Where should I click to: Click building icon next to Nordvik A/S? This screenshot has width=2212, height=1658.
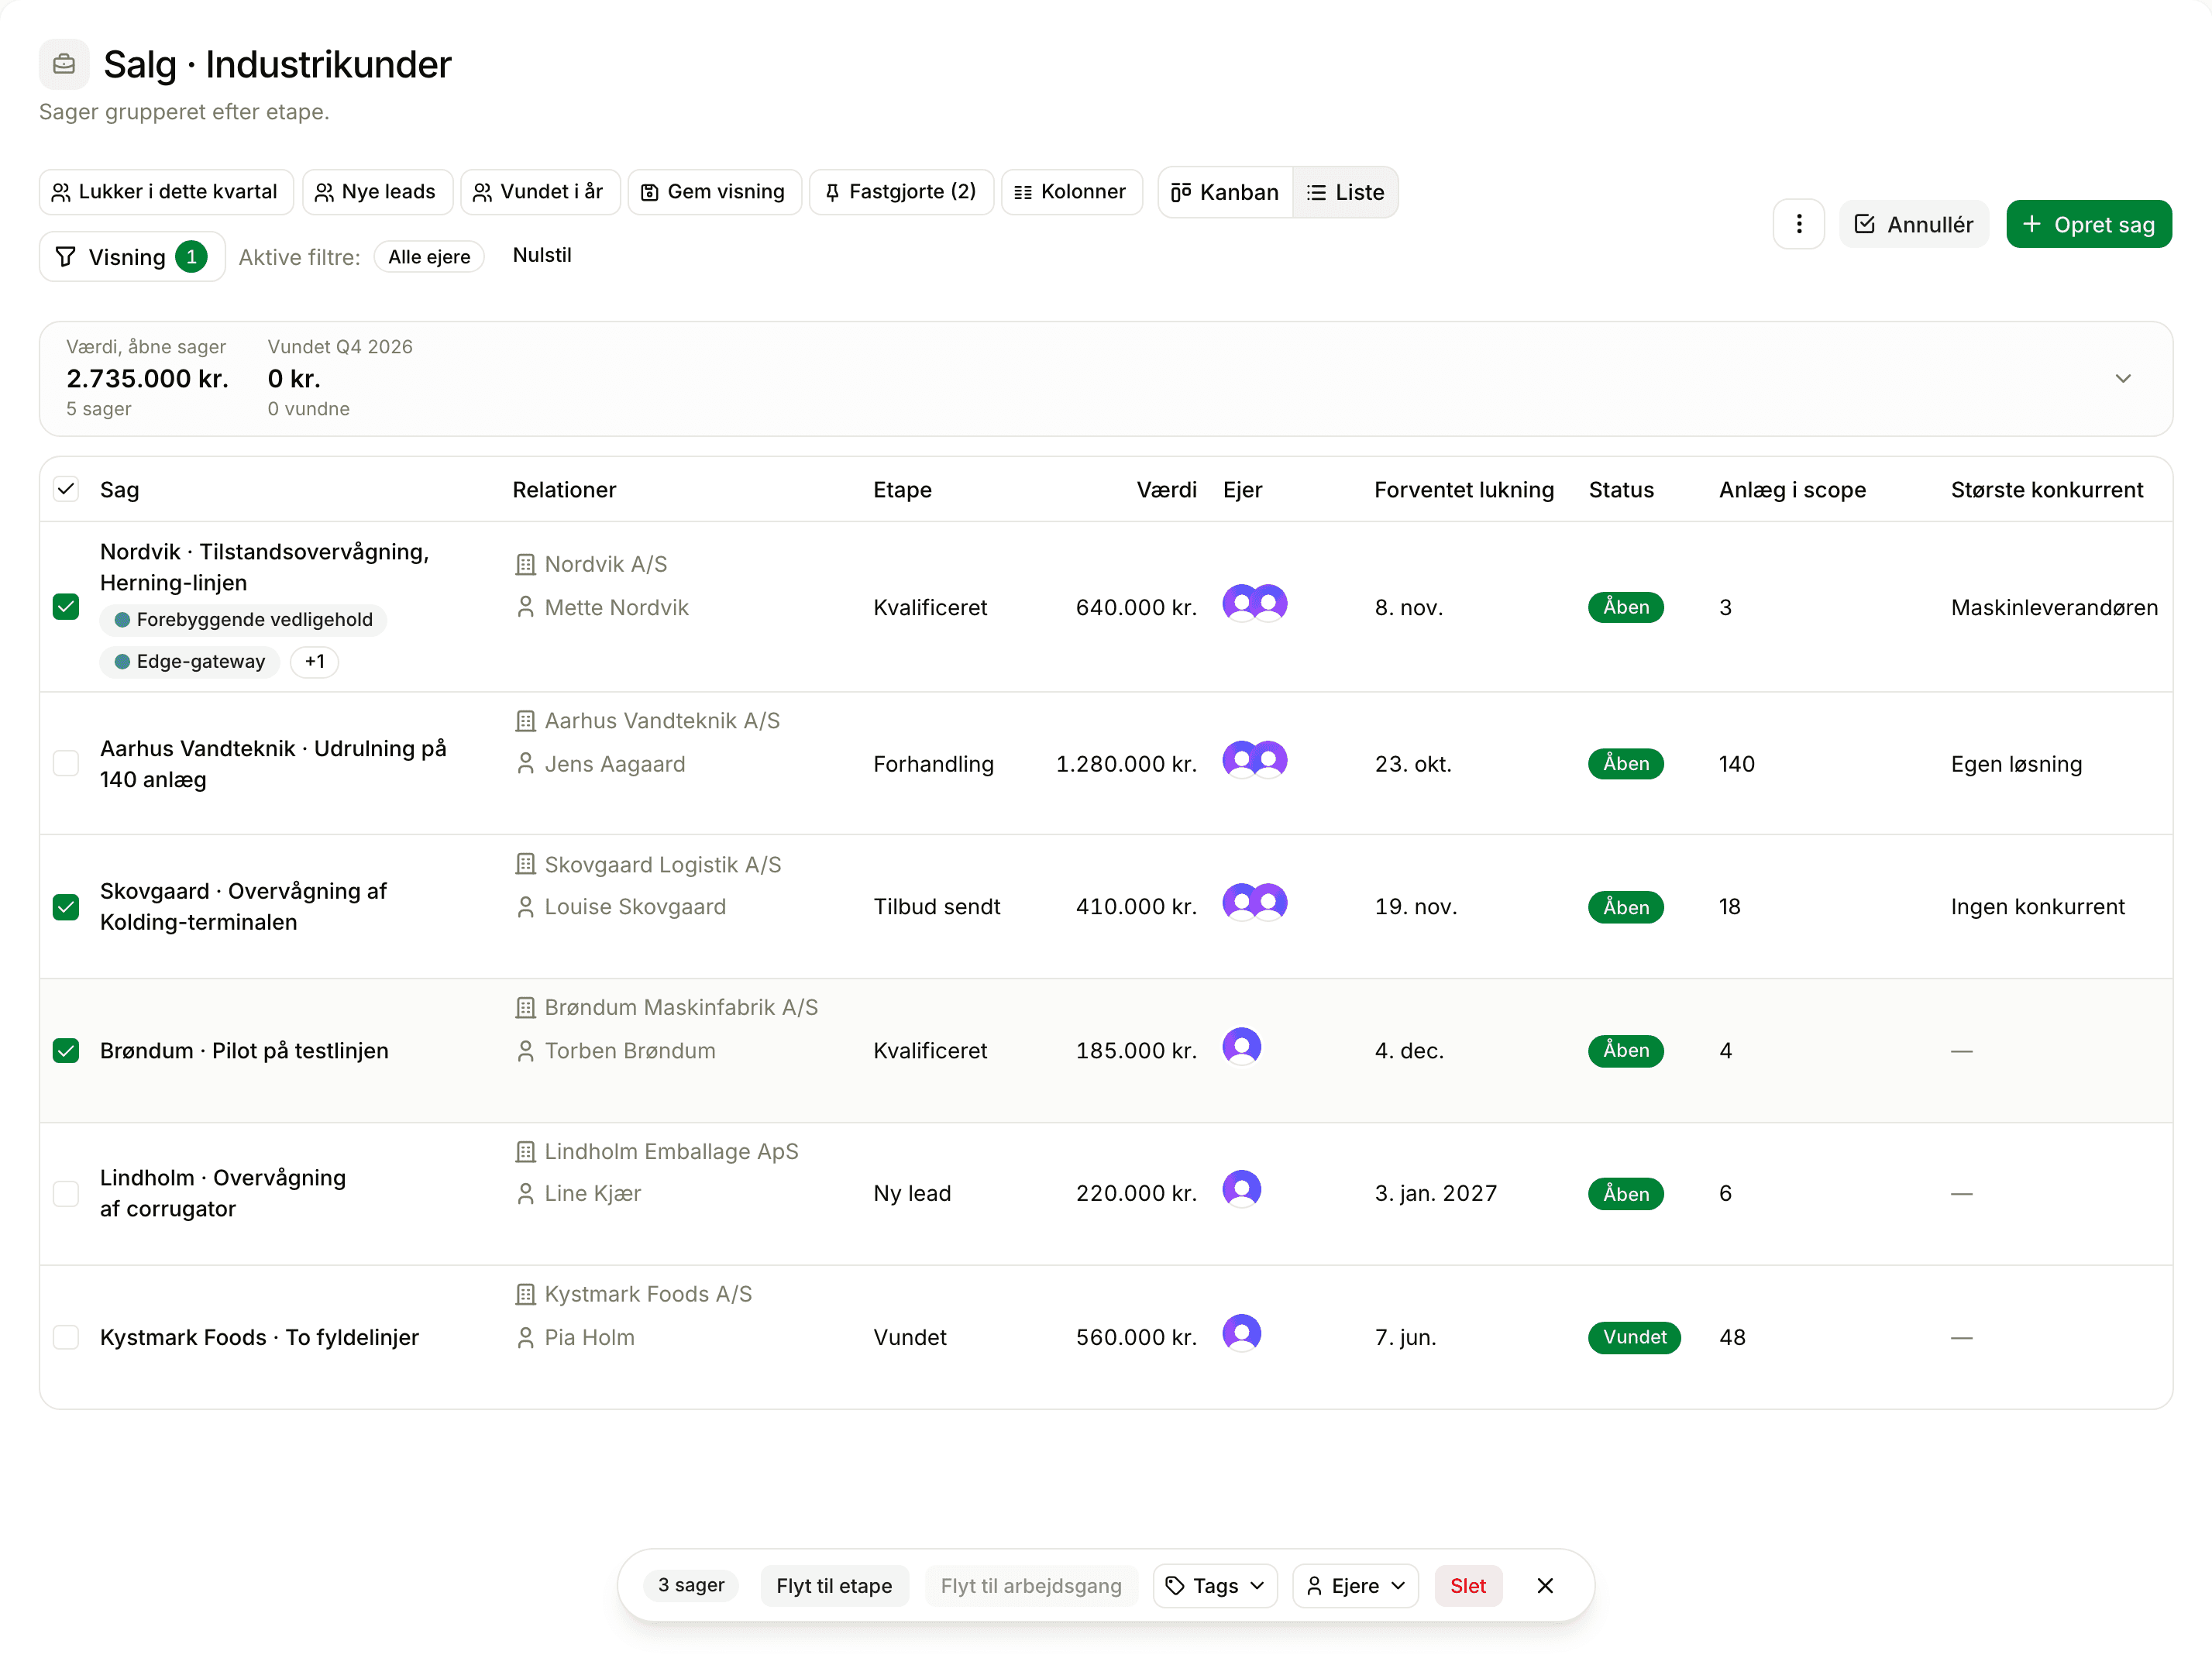525,564
